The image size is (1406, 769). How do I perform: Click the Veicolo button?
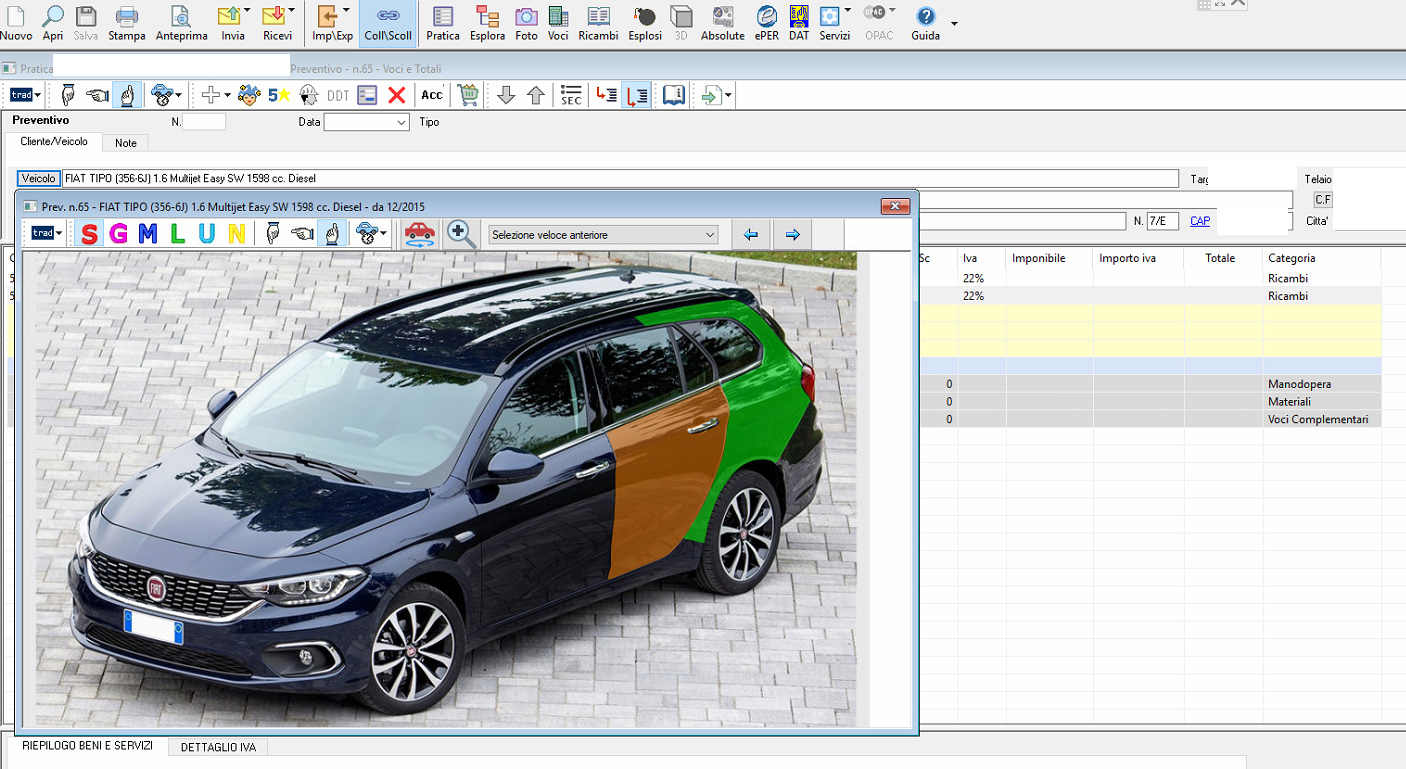point(39,178)
